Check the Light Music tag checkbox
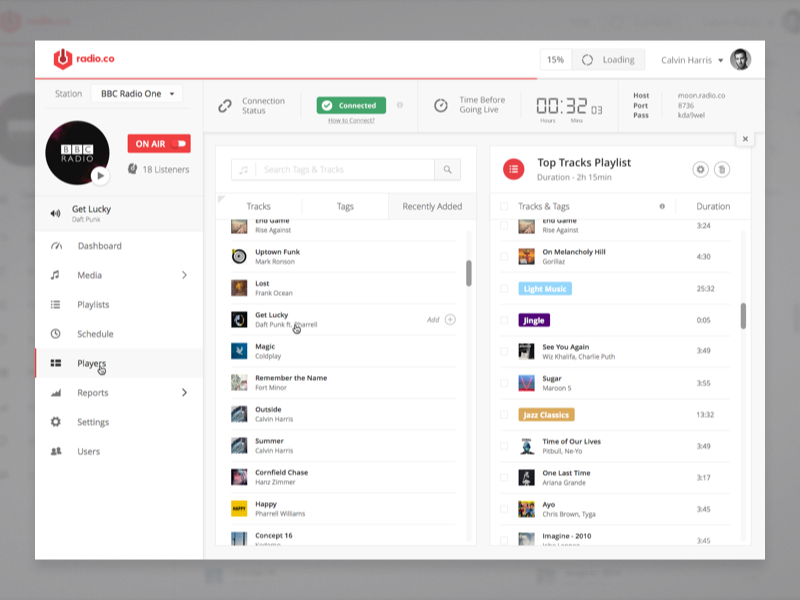The image size is (800, 600). pos(504,288)
